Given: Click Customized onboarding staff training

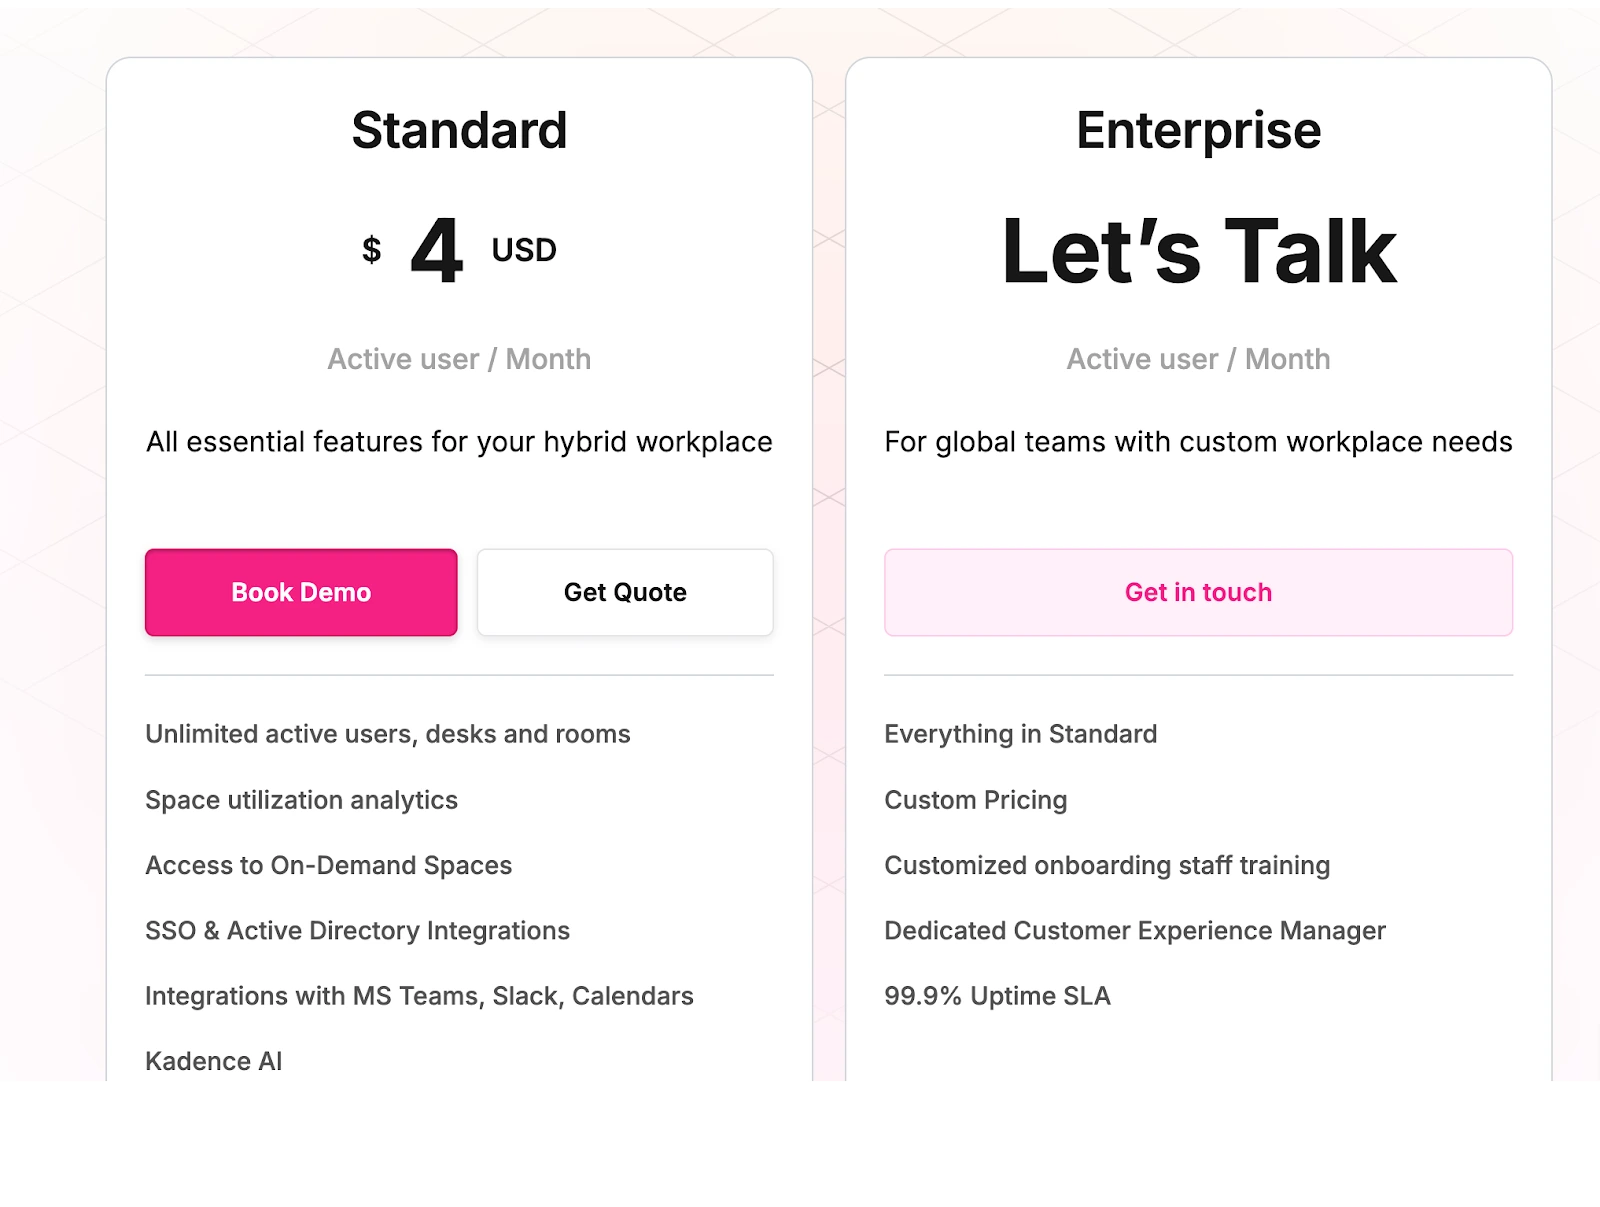Looking at the screenshot, I should click(x=1107, y=865).
